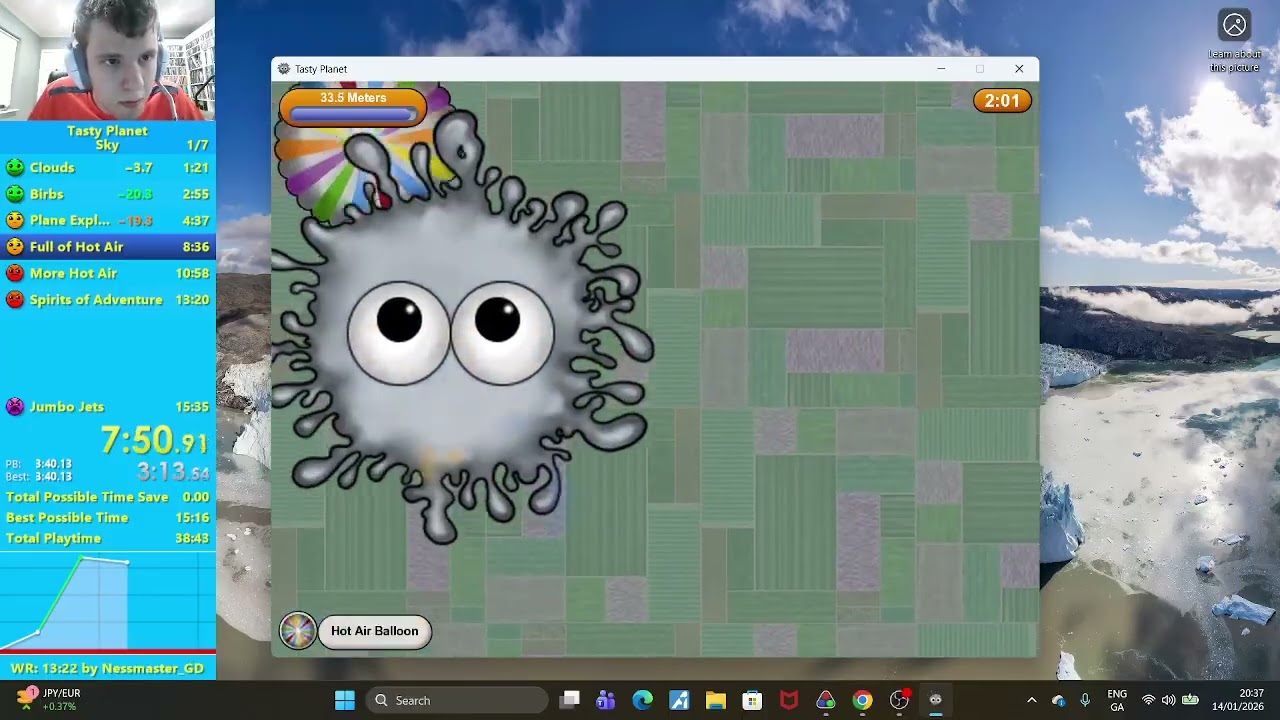Click the Tasty Planet Sky title header
This screenshot has width=1280, height=720.
click(x=107, y=138)
